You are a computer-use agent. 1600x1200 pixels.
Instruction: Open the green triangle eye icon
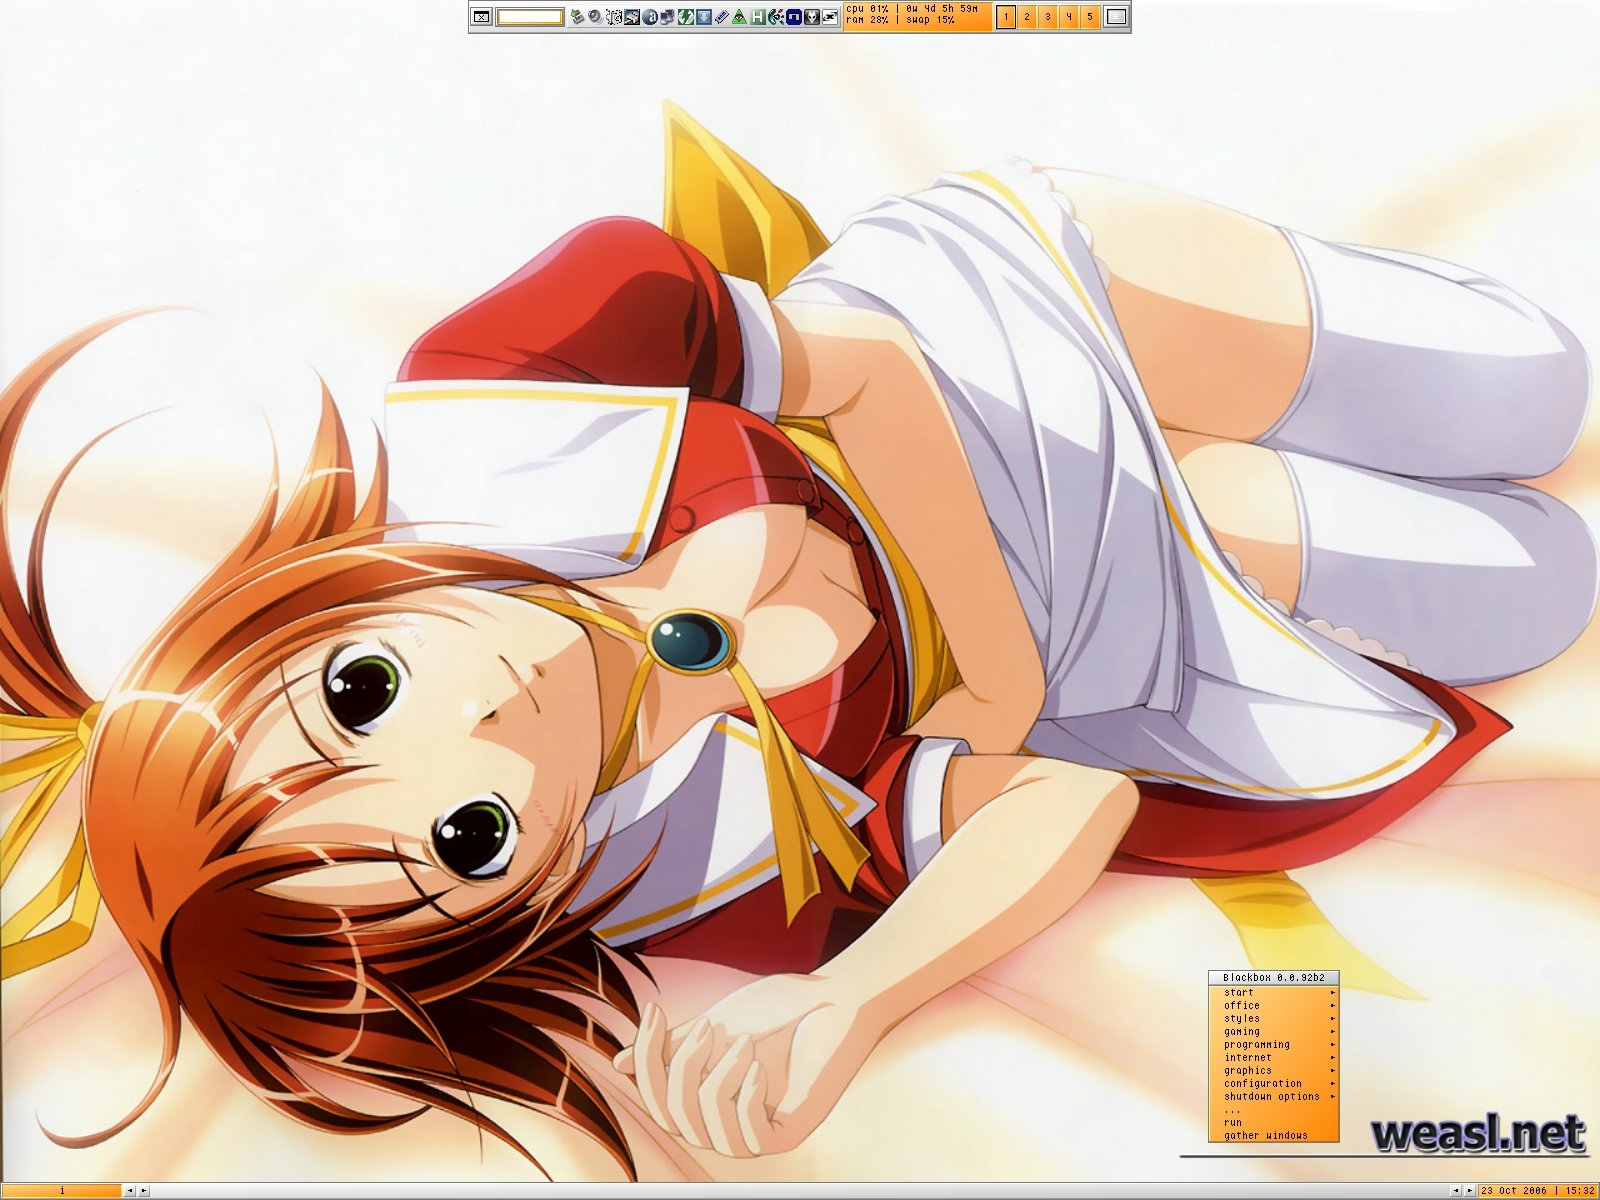pos(739,17)
